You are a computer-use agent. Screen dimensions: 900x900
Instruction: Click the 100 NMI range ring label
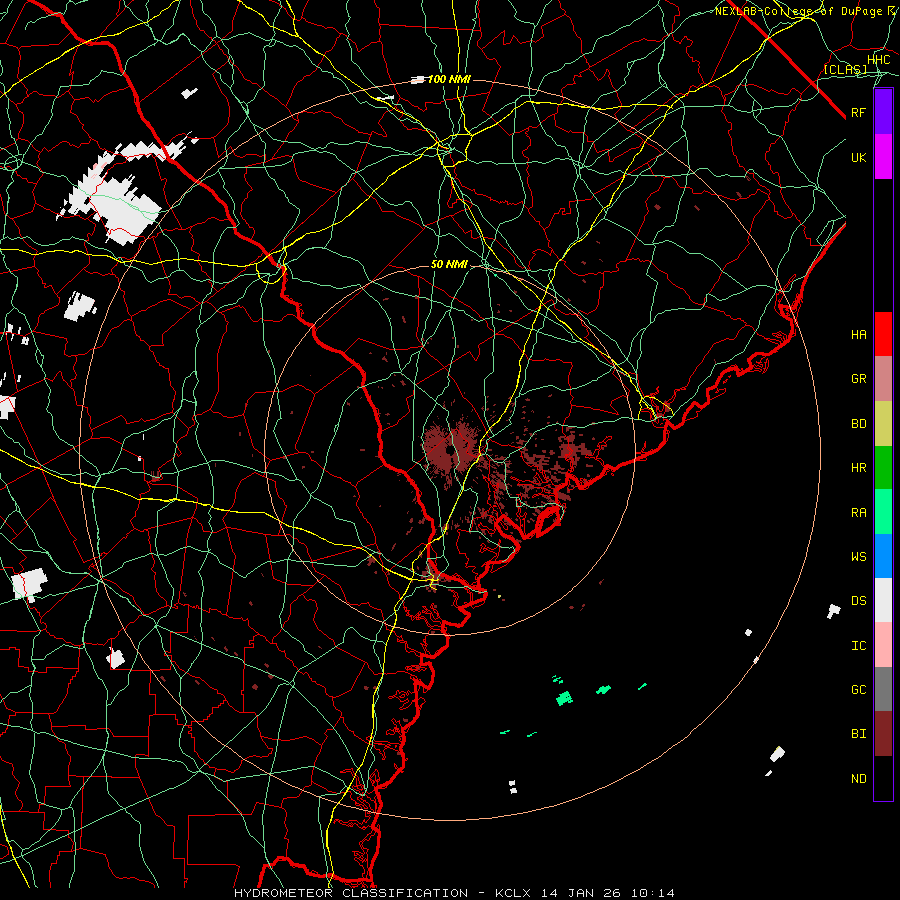[449, 79]
